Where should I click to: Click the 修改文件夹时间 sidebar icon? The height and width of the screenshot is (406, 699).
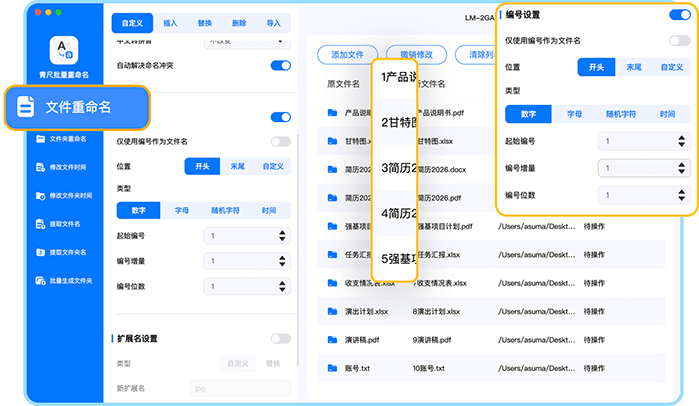[41, 195]
